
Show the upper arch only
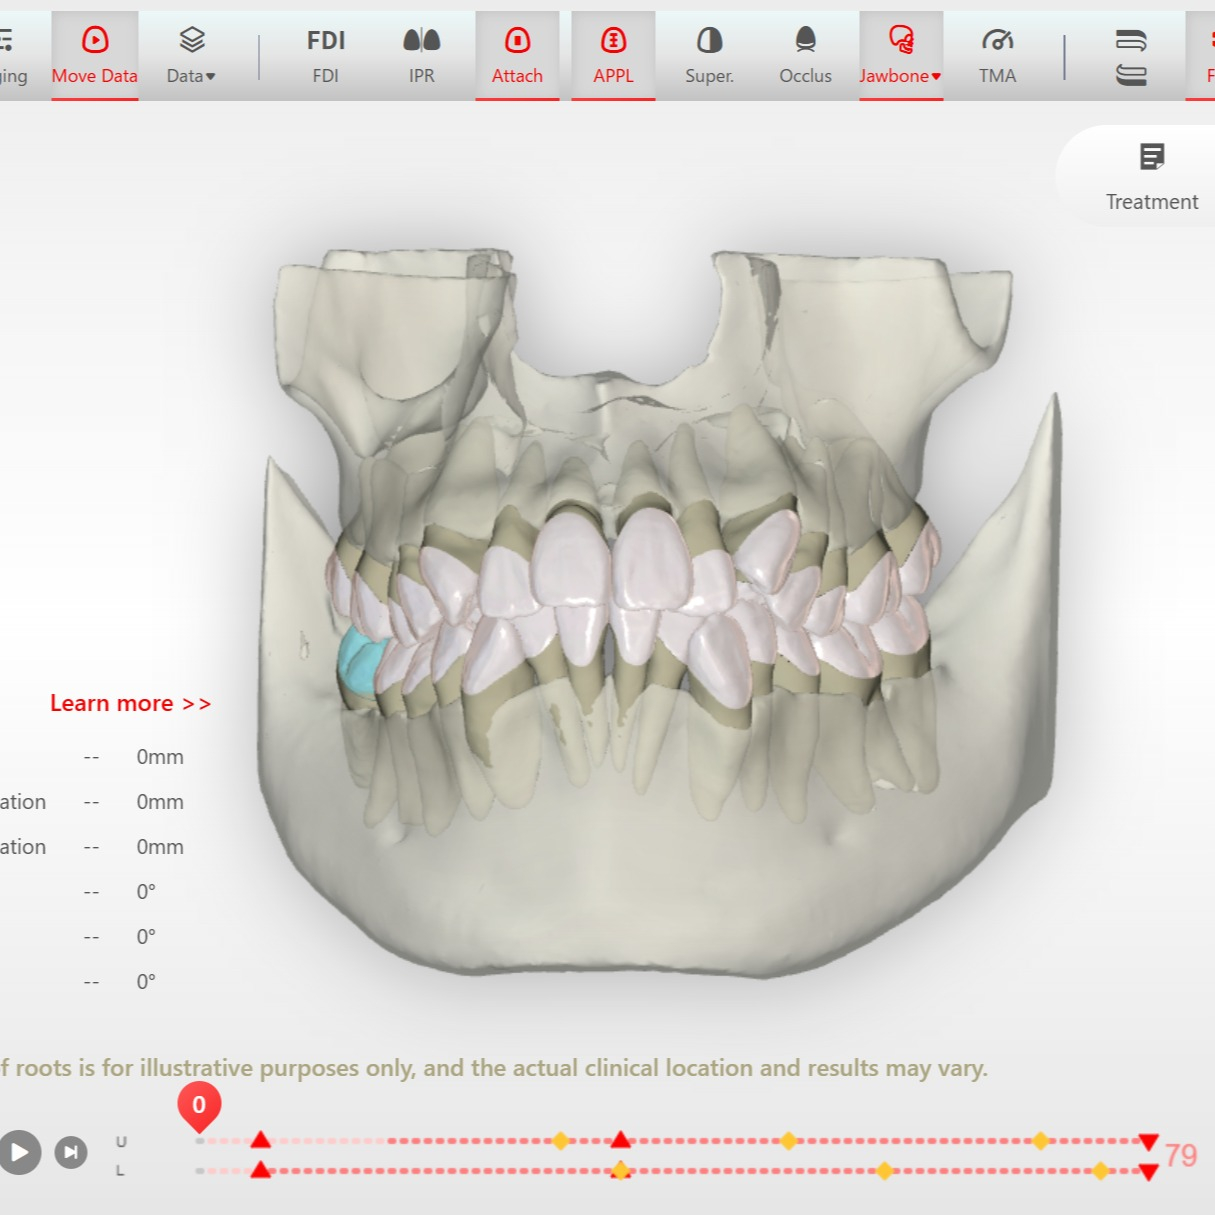[x=1131, y=40]
